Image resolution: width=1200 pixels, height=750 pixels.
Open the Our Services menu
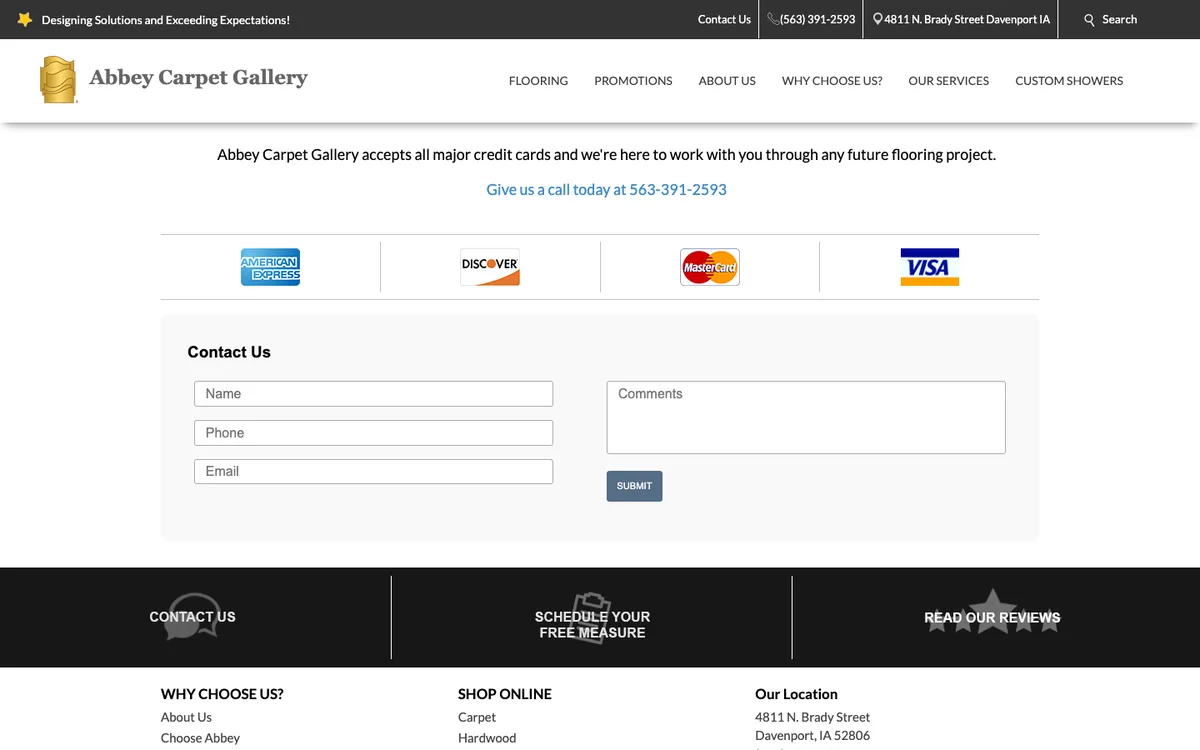(x=948, y=81)
